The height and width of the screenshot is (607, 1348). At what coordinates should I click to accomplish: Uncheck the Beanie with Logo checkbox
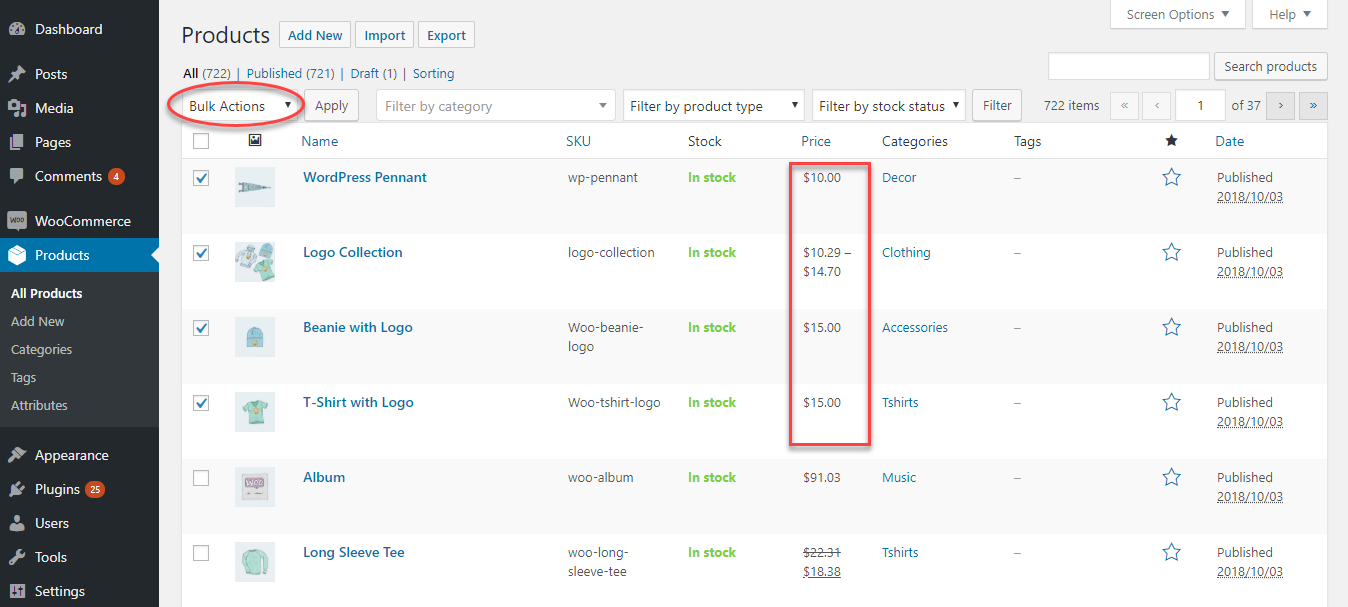201,328
